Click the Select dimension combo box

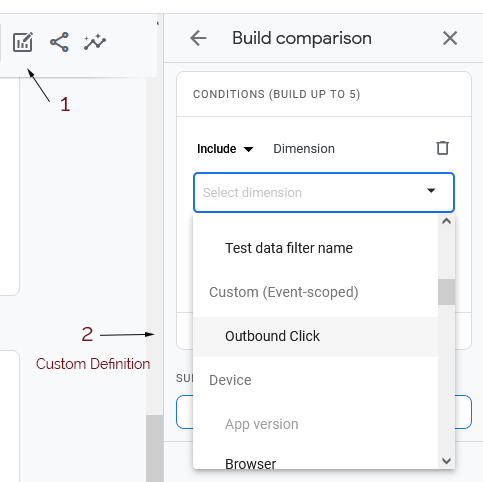pos(324,192)
